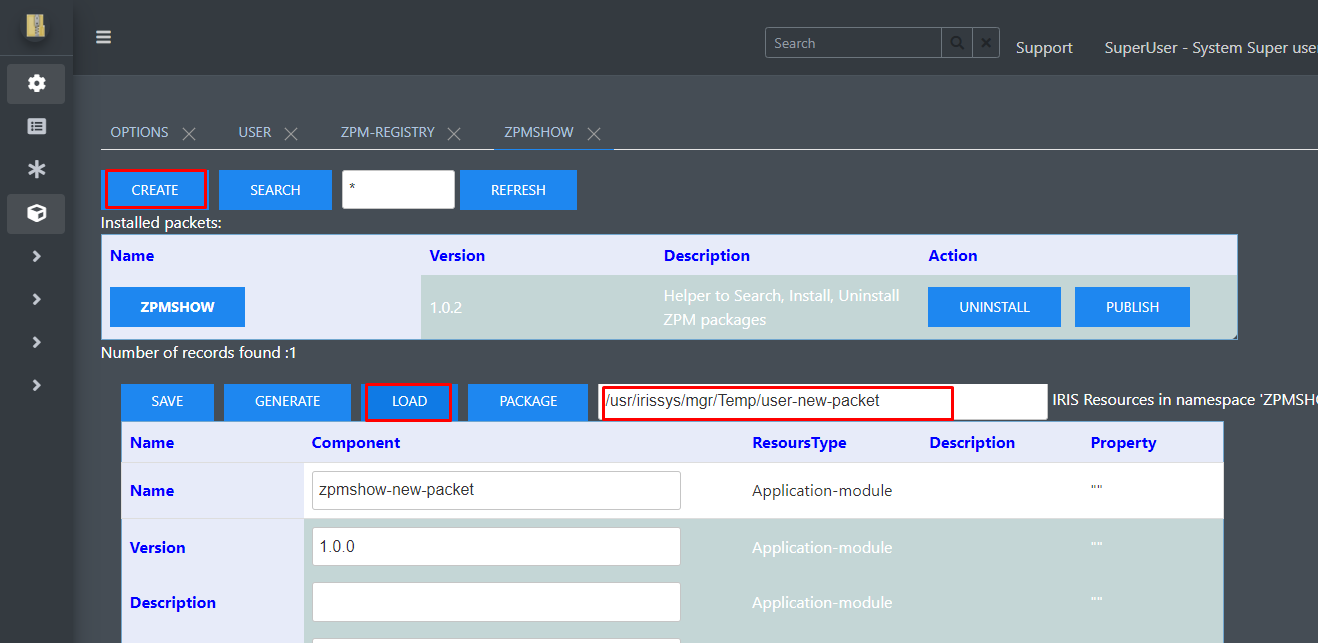Expand the first sidebar chevron
The image size is (1318, 643).
(x=36, y=256)
